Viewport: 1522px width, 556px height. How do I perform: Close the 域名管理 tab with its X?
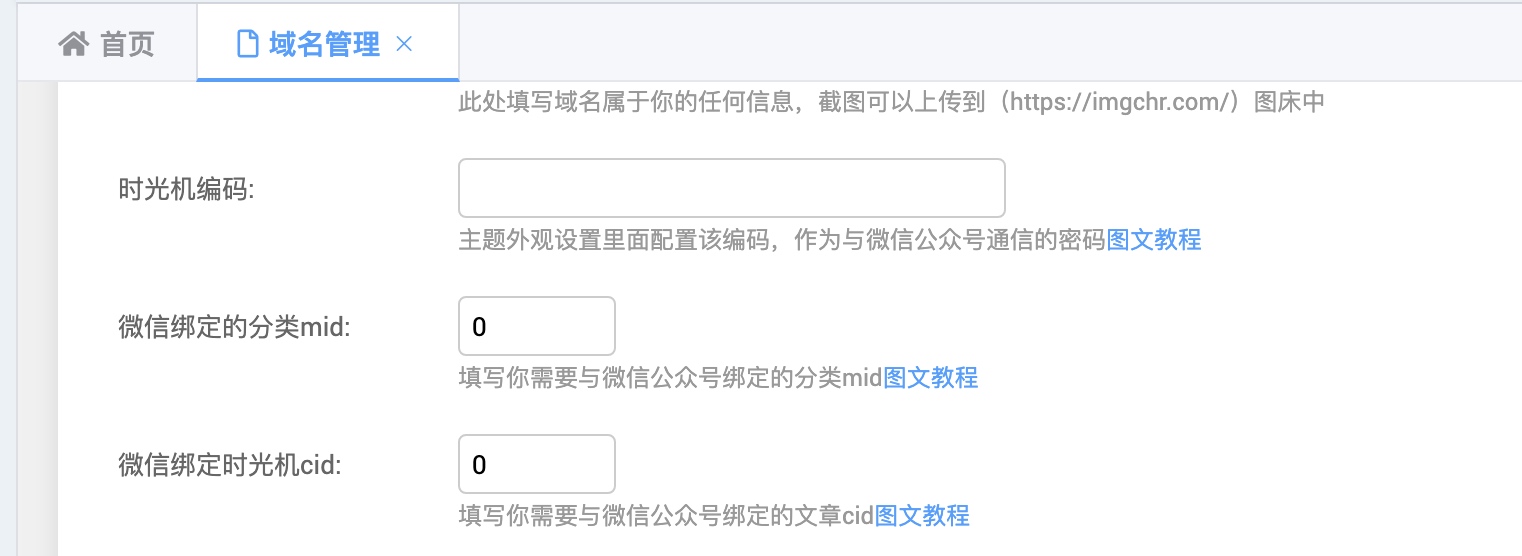[405, 44]
